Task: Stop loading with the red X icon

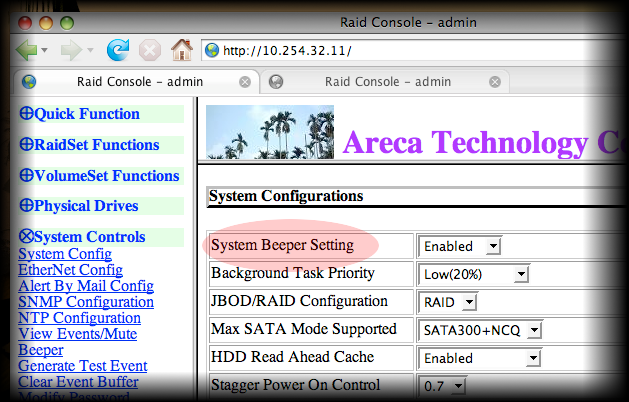Action: 150,51
